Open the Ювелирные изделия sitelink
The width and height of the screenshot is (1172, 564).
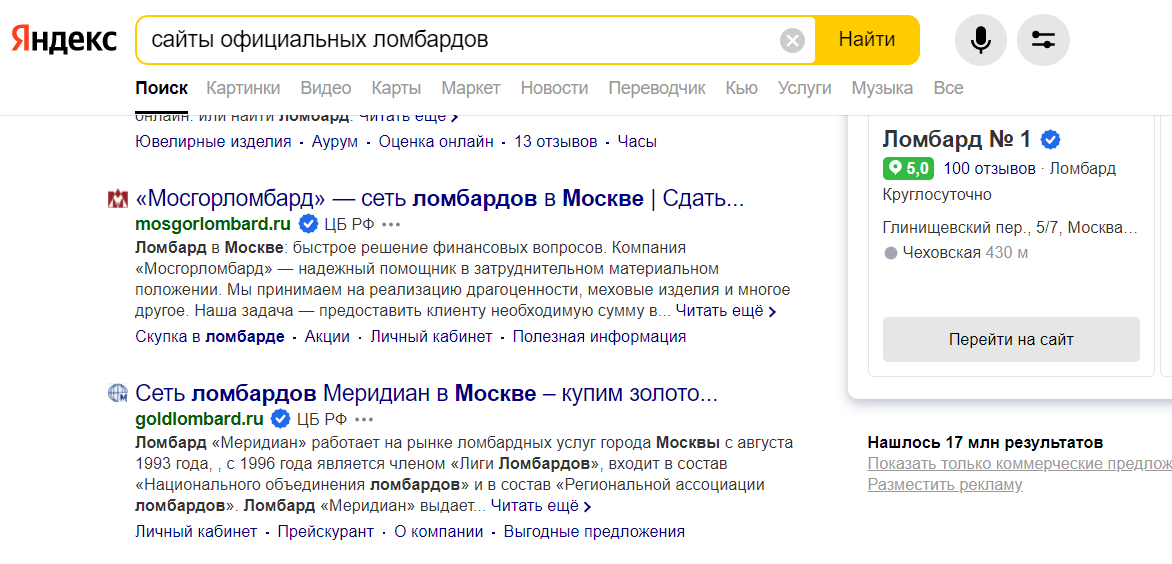coord(213,142)
